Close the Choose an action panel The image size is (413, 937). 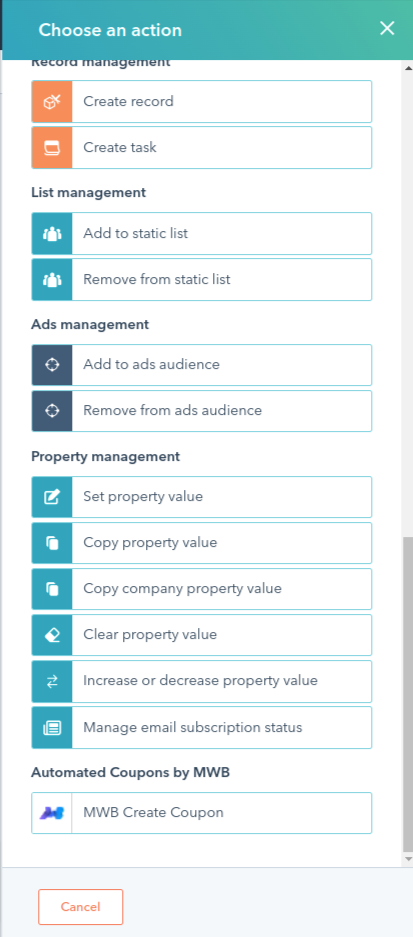point(387,28)
